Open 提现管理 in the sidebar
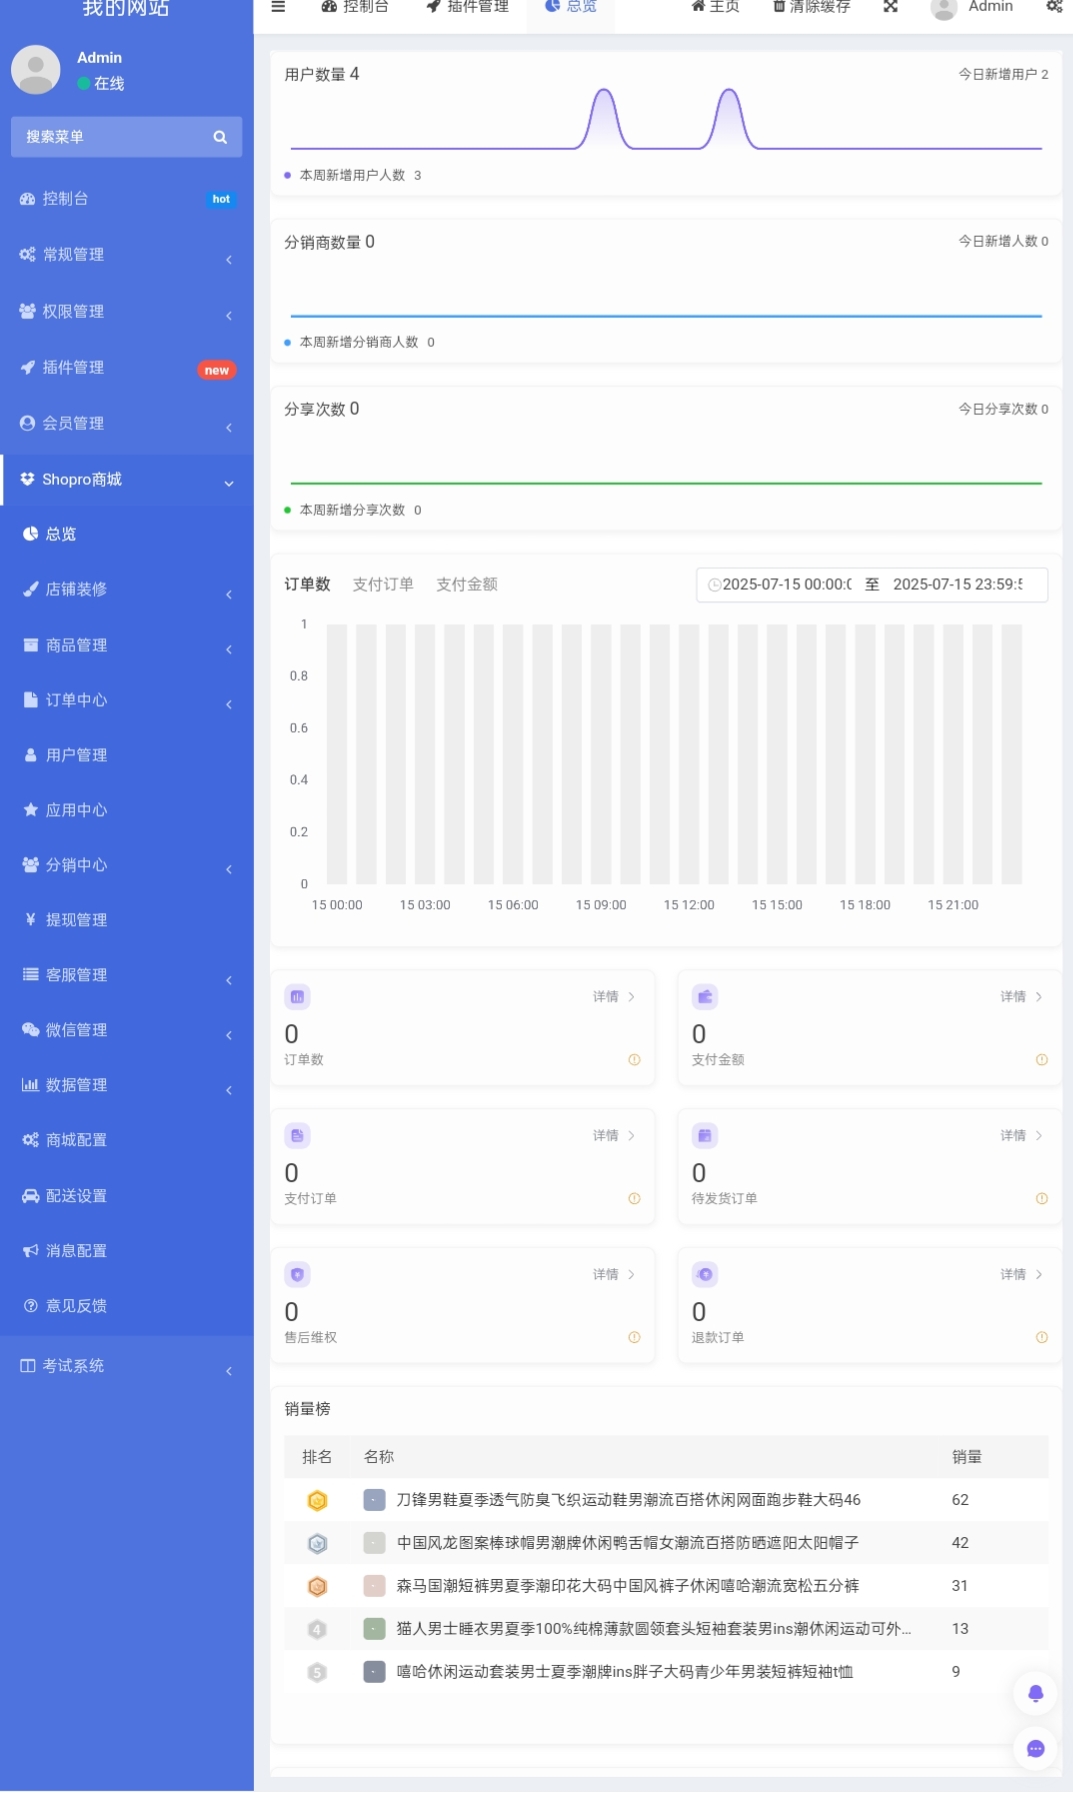 tap(126, 920)
